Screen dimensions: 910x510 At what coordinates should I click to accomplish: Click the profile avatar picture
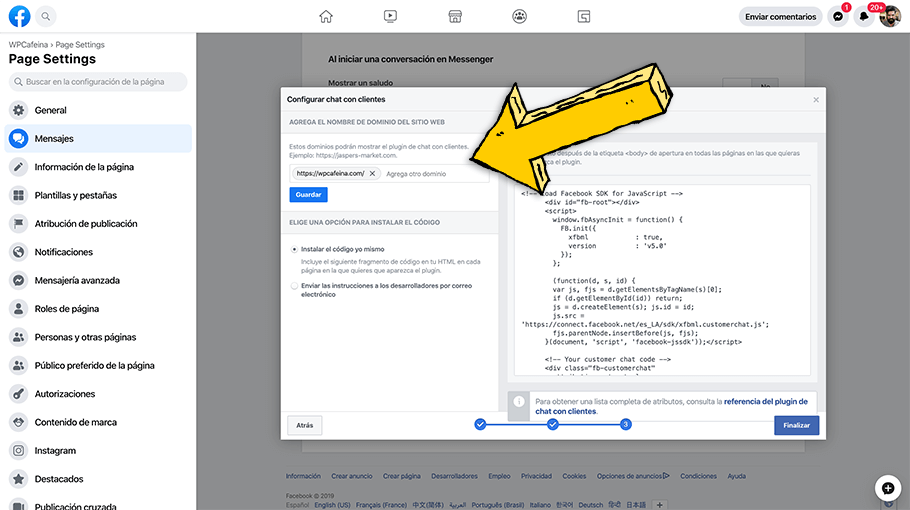[x=890, y=16]
